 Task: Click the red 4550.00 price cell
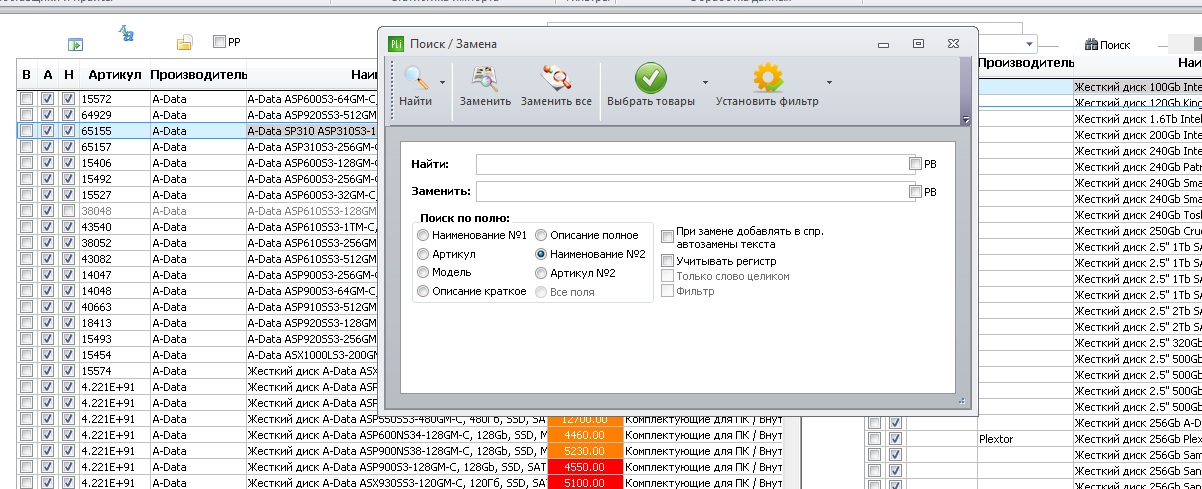585,467
